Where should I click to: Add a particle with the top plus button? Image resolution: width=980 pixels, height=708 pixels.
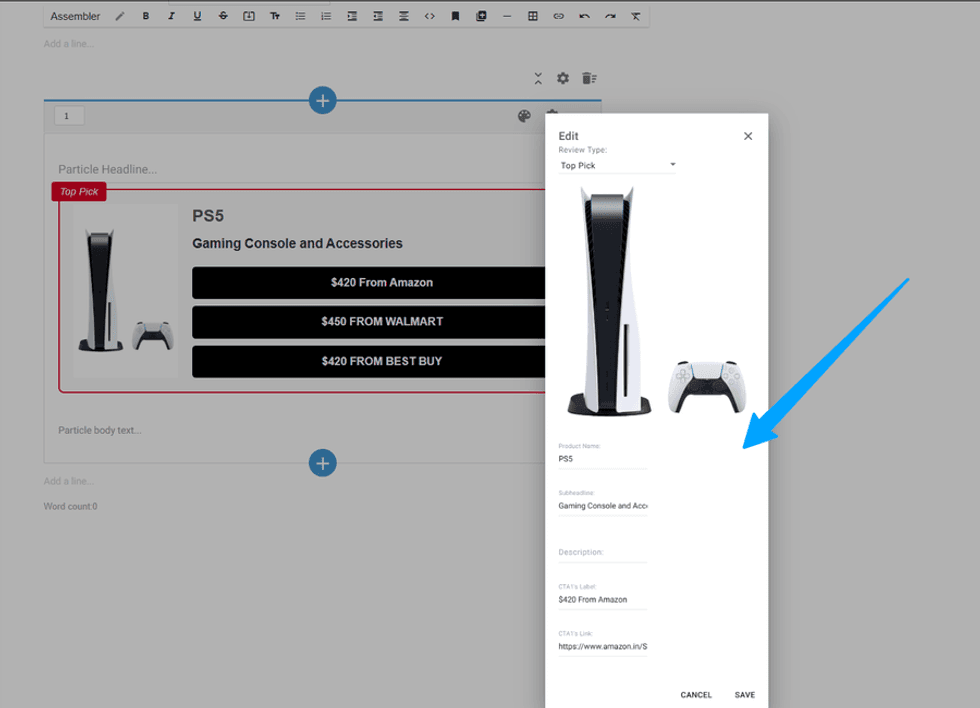(322, 100)
